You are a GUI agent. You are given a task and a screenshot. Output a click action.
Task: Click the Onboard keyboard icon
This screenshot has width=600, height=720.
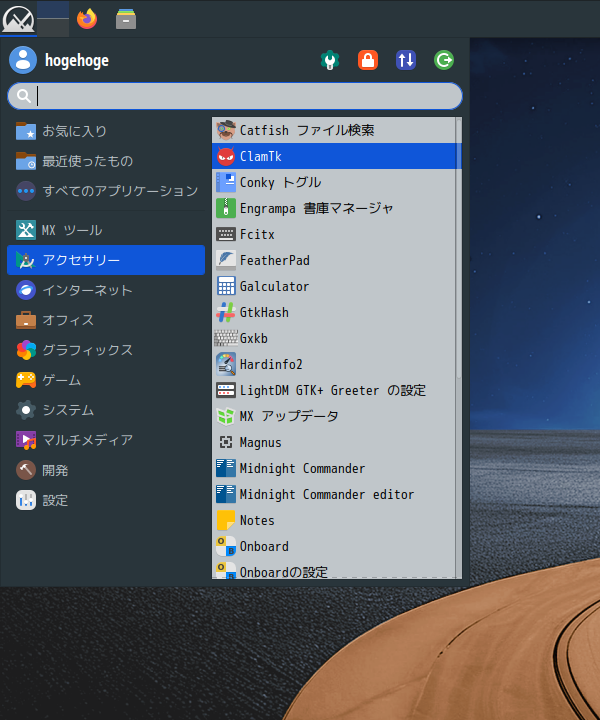click(x=226, y=546)
